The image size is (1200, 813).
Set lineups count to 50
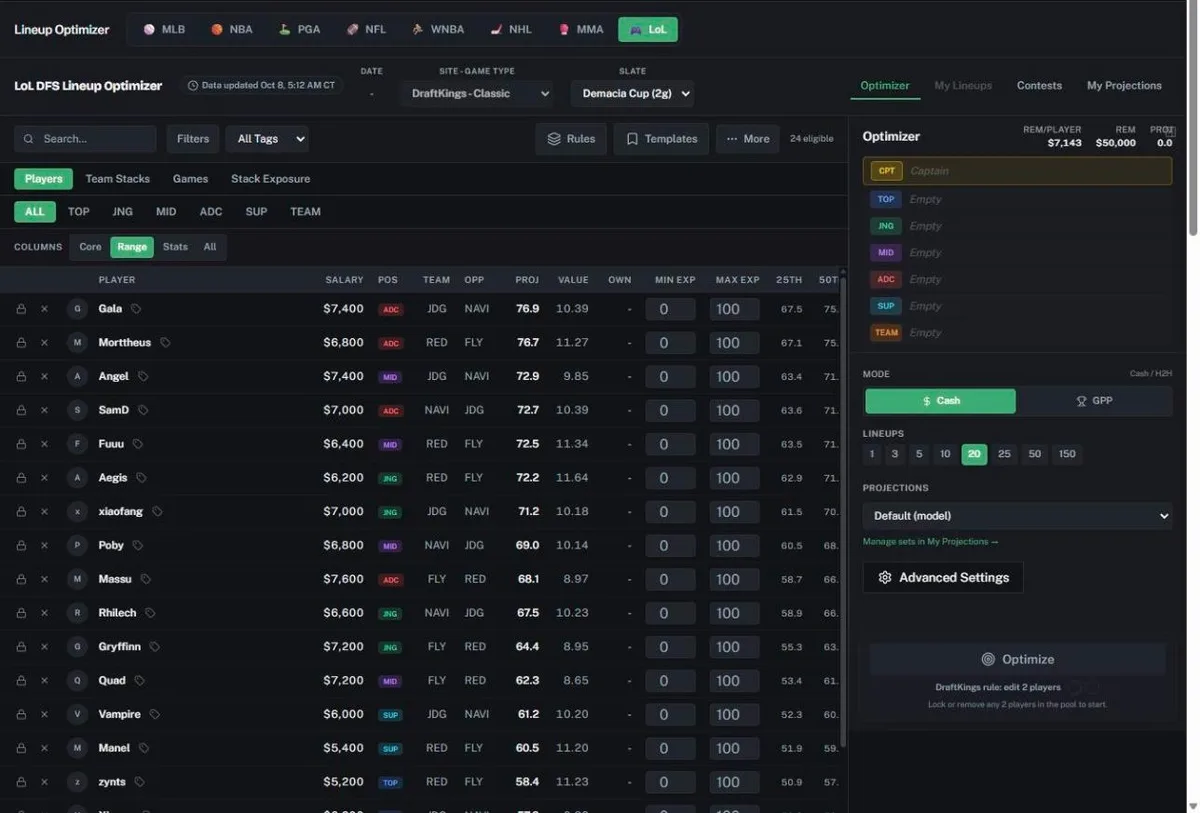1035,454
